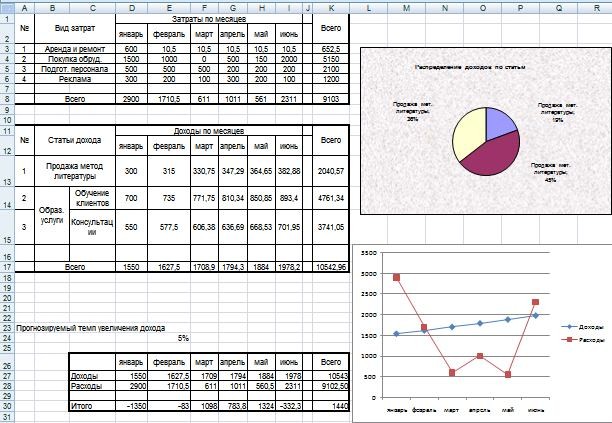The image size is (612, 423).
Task: Click the 'Консультации' cell
Action: coord(92,227)
